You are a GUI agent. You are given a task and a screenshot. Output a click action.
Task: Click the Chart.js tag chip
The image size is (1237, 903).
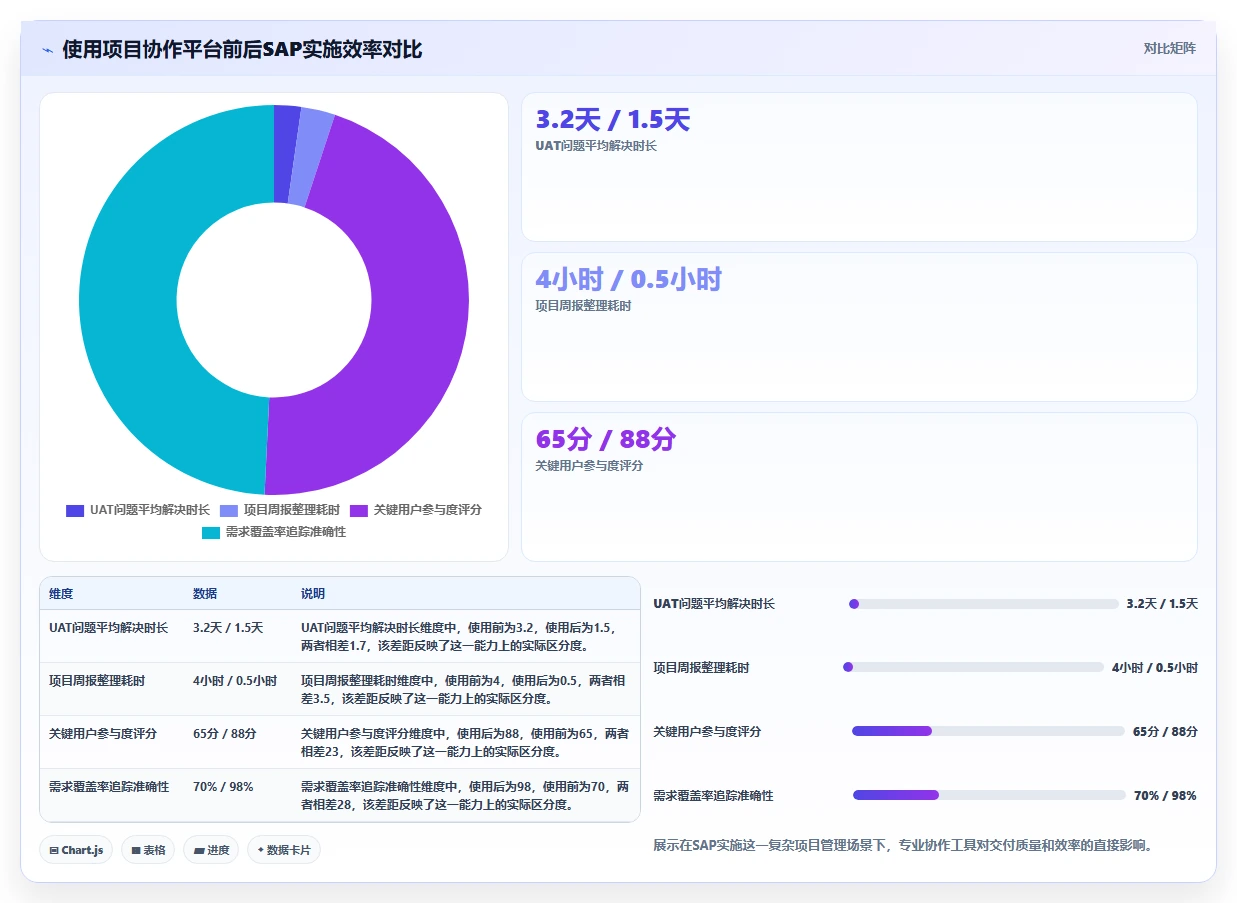pos(77,850)
